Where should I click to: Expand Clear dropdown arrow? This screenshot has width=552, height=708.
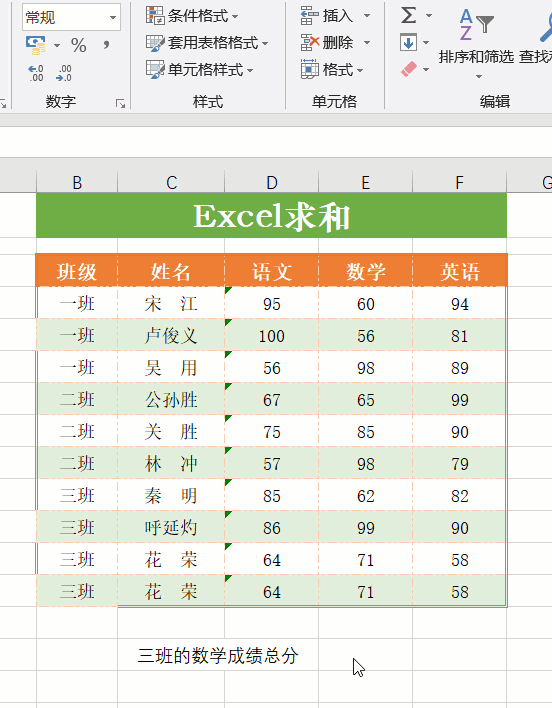point(426,70)
